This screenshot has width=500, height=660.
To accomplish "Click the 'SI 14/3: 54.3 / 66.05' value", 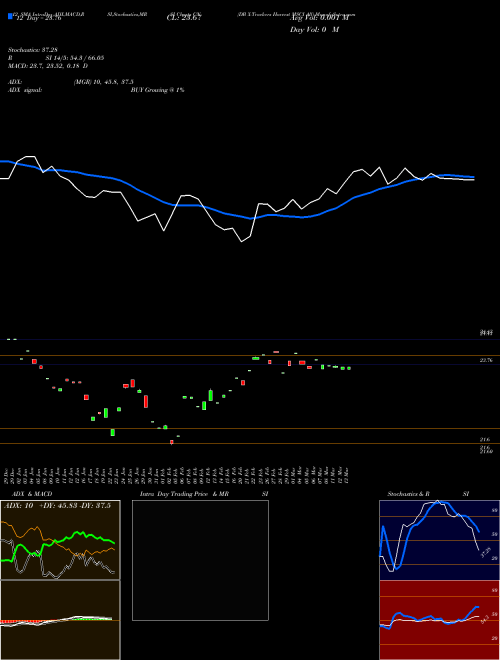I will coord(75,58).
